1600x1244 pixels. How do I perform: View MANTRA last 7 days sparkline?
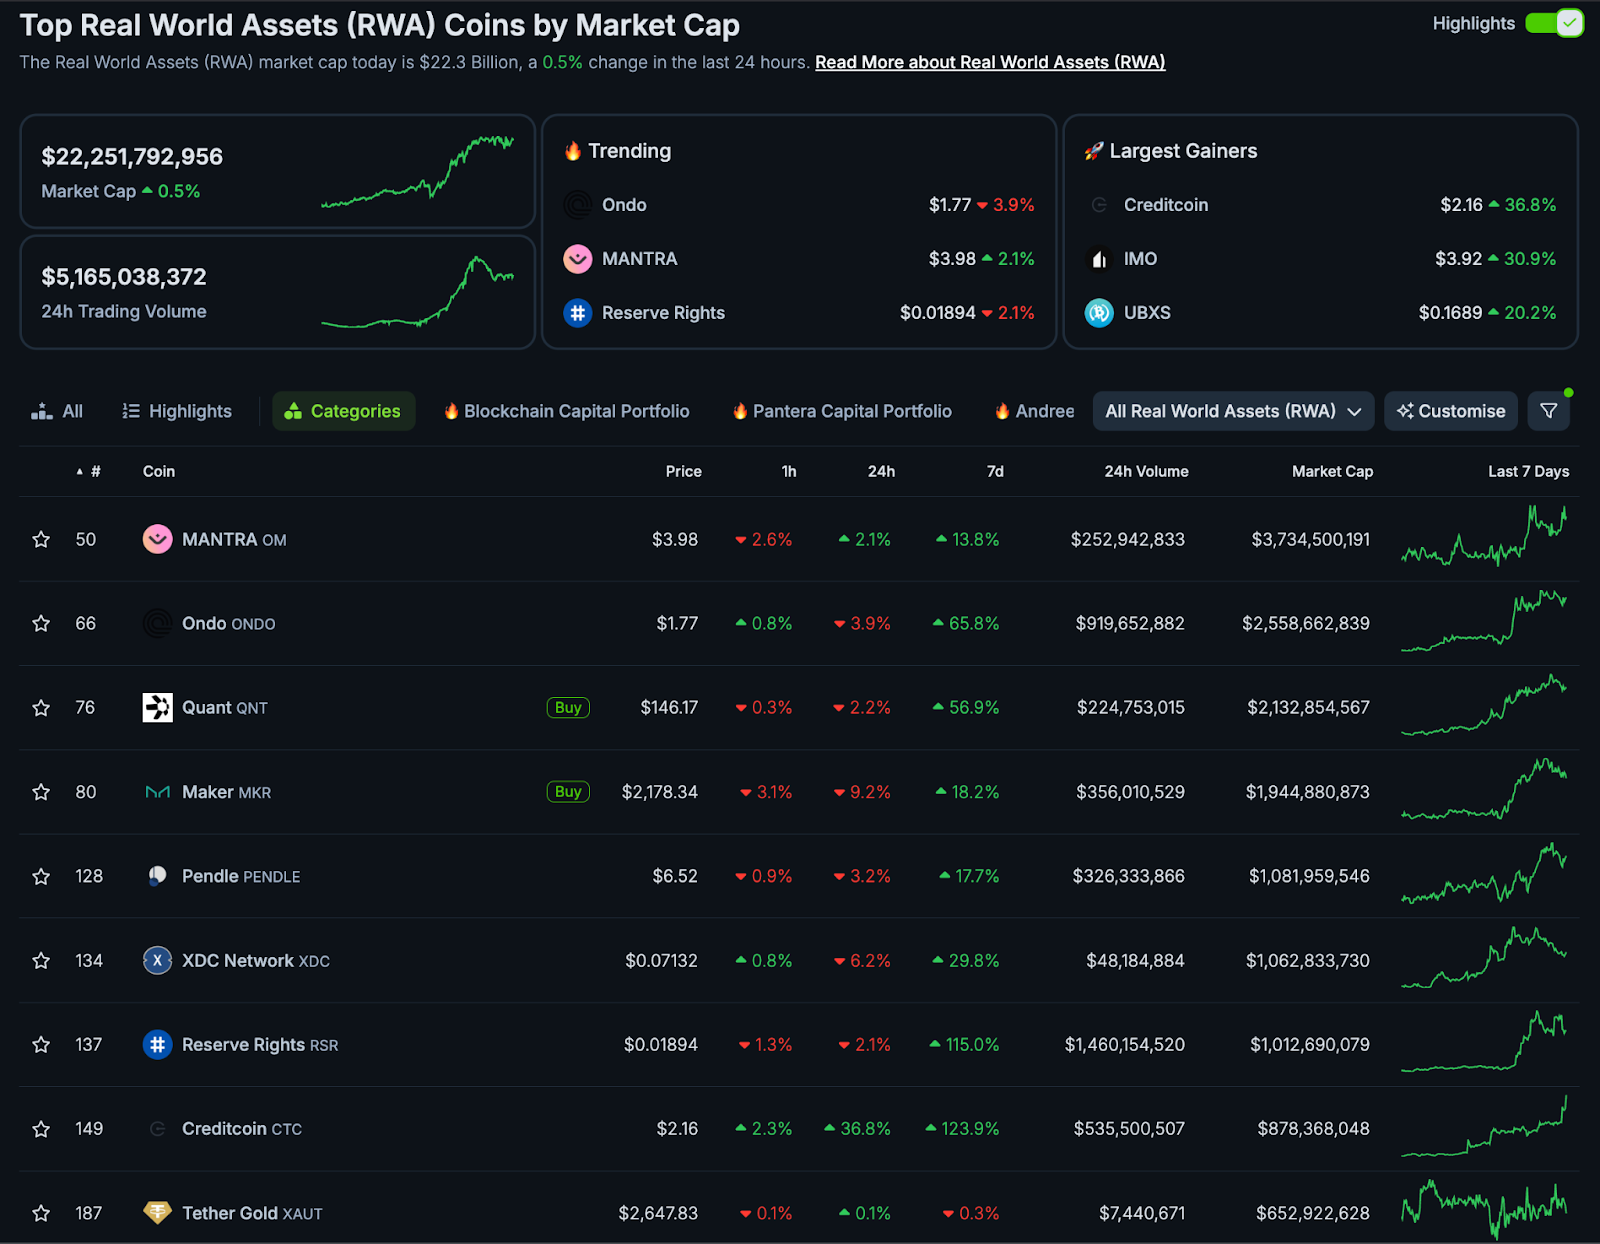1484,538
